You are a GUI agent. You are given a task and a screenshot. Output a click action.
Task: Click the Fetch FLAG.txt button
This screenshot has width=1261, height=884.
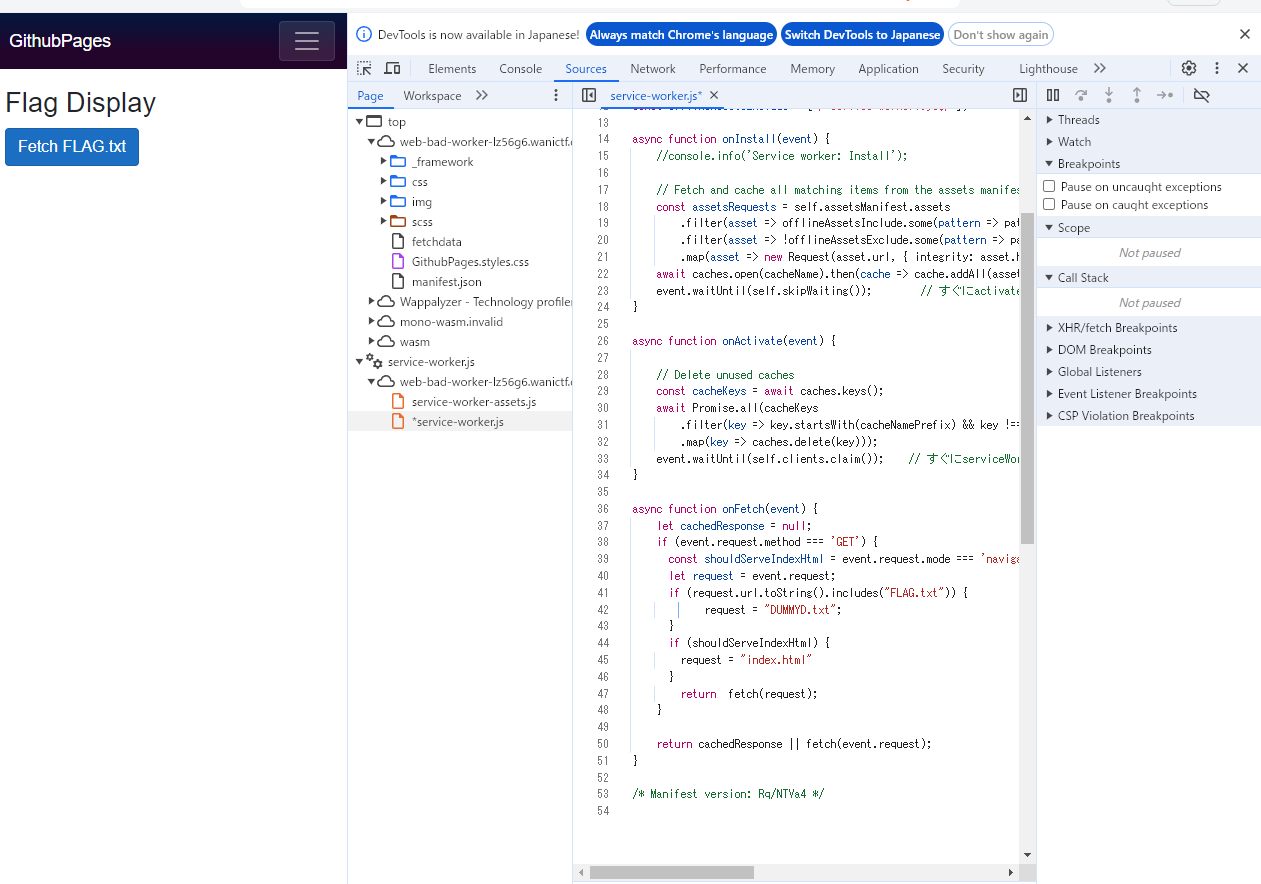[72, 147]
